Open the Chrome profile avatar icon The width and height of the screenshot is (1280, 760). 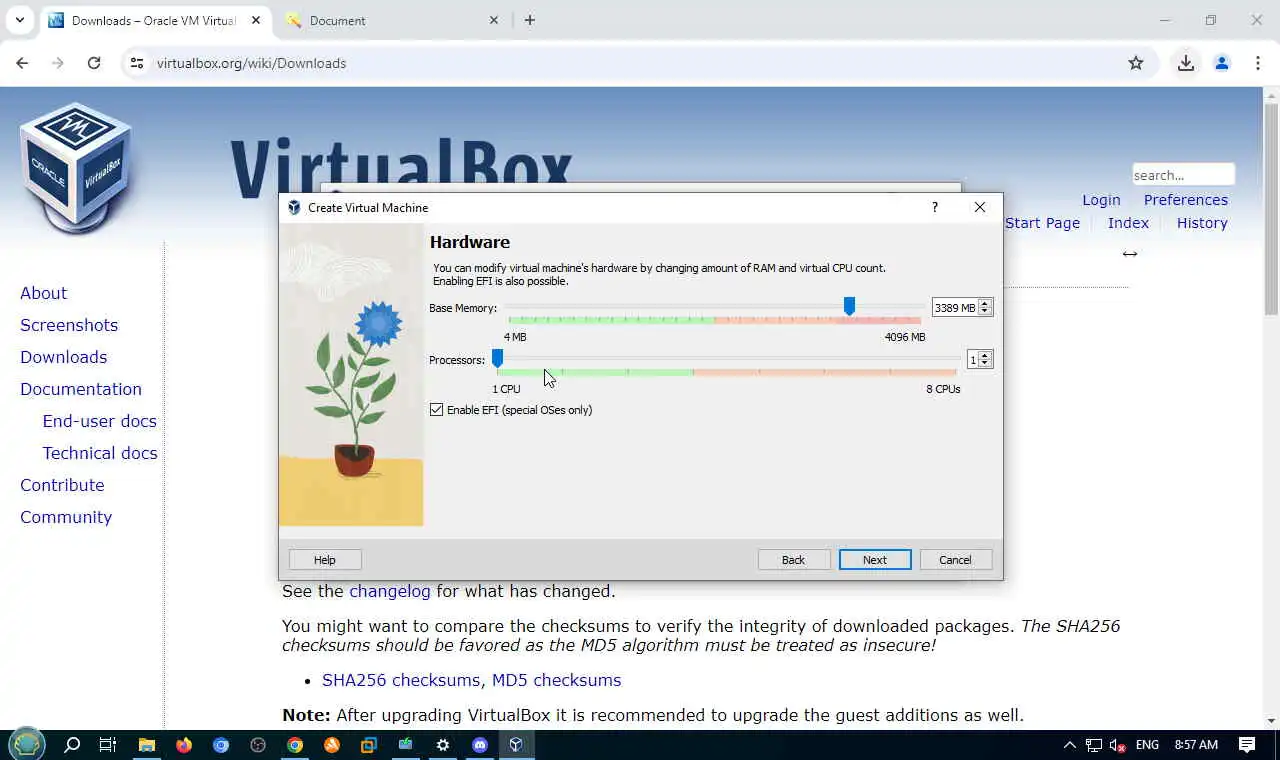pyautogui.click(x=1222, y=63)
